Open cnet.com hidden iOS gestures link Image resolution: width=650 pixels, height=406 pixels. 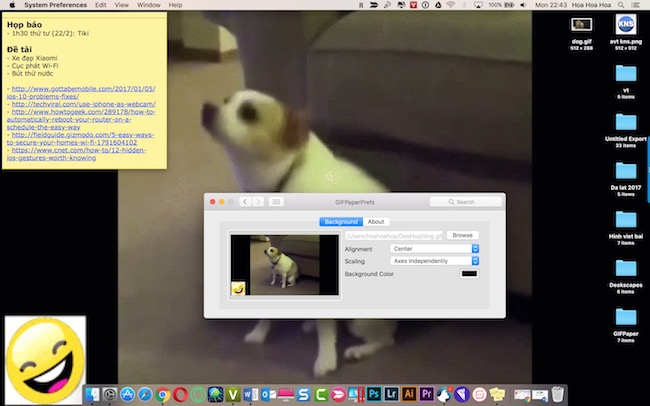(x=76, y=154)
